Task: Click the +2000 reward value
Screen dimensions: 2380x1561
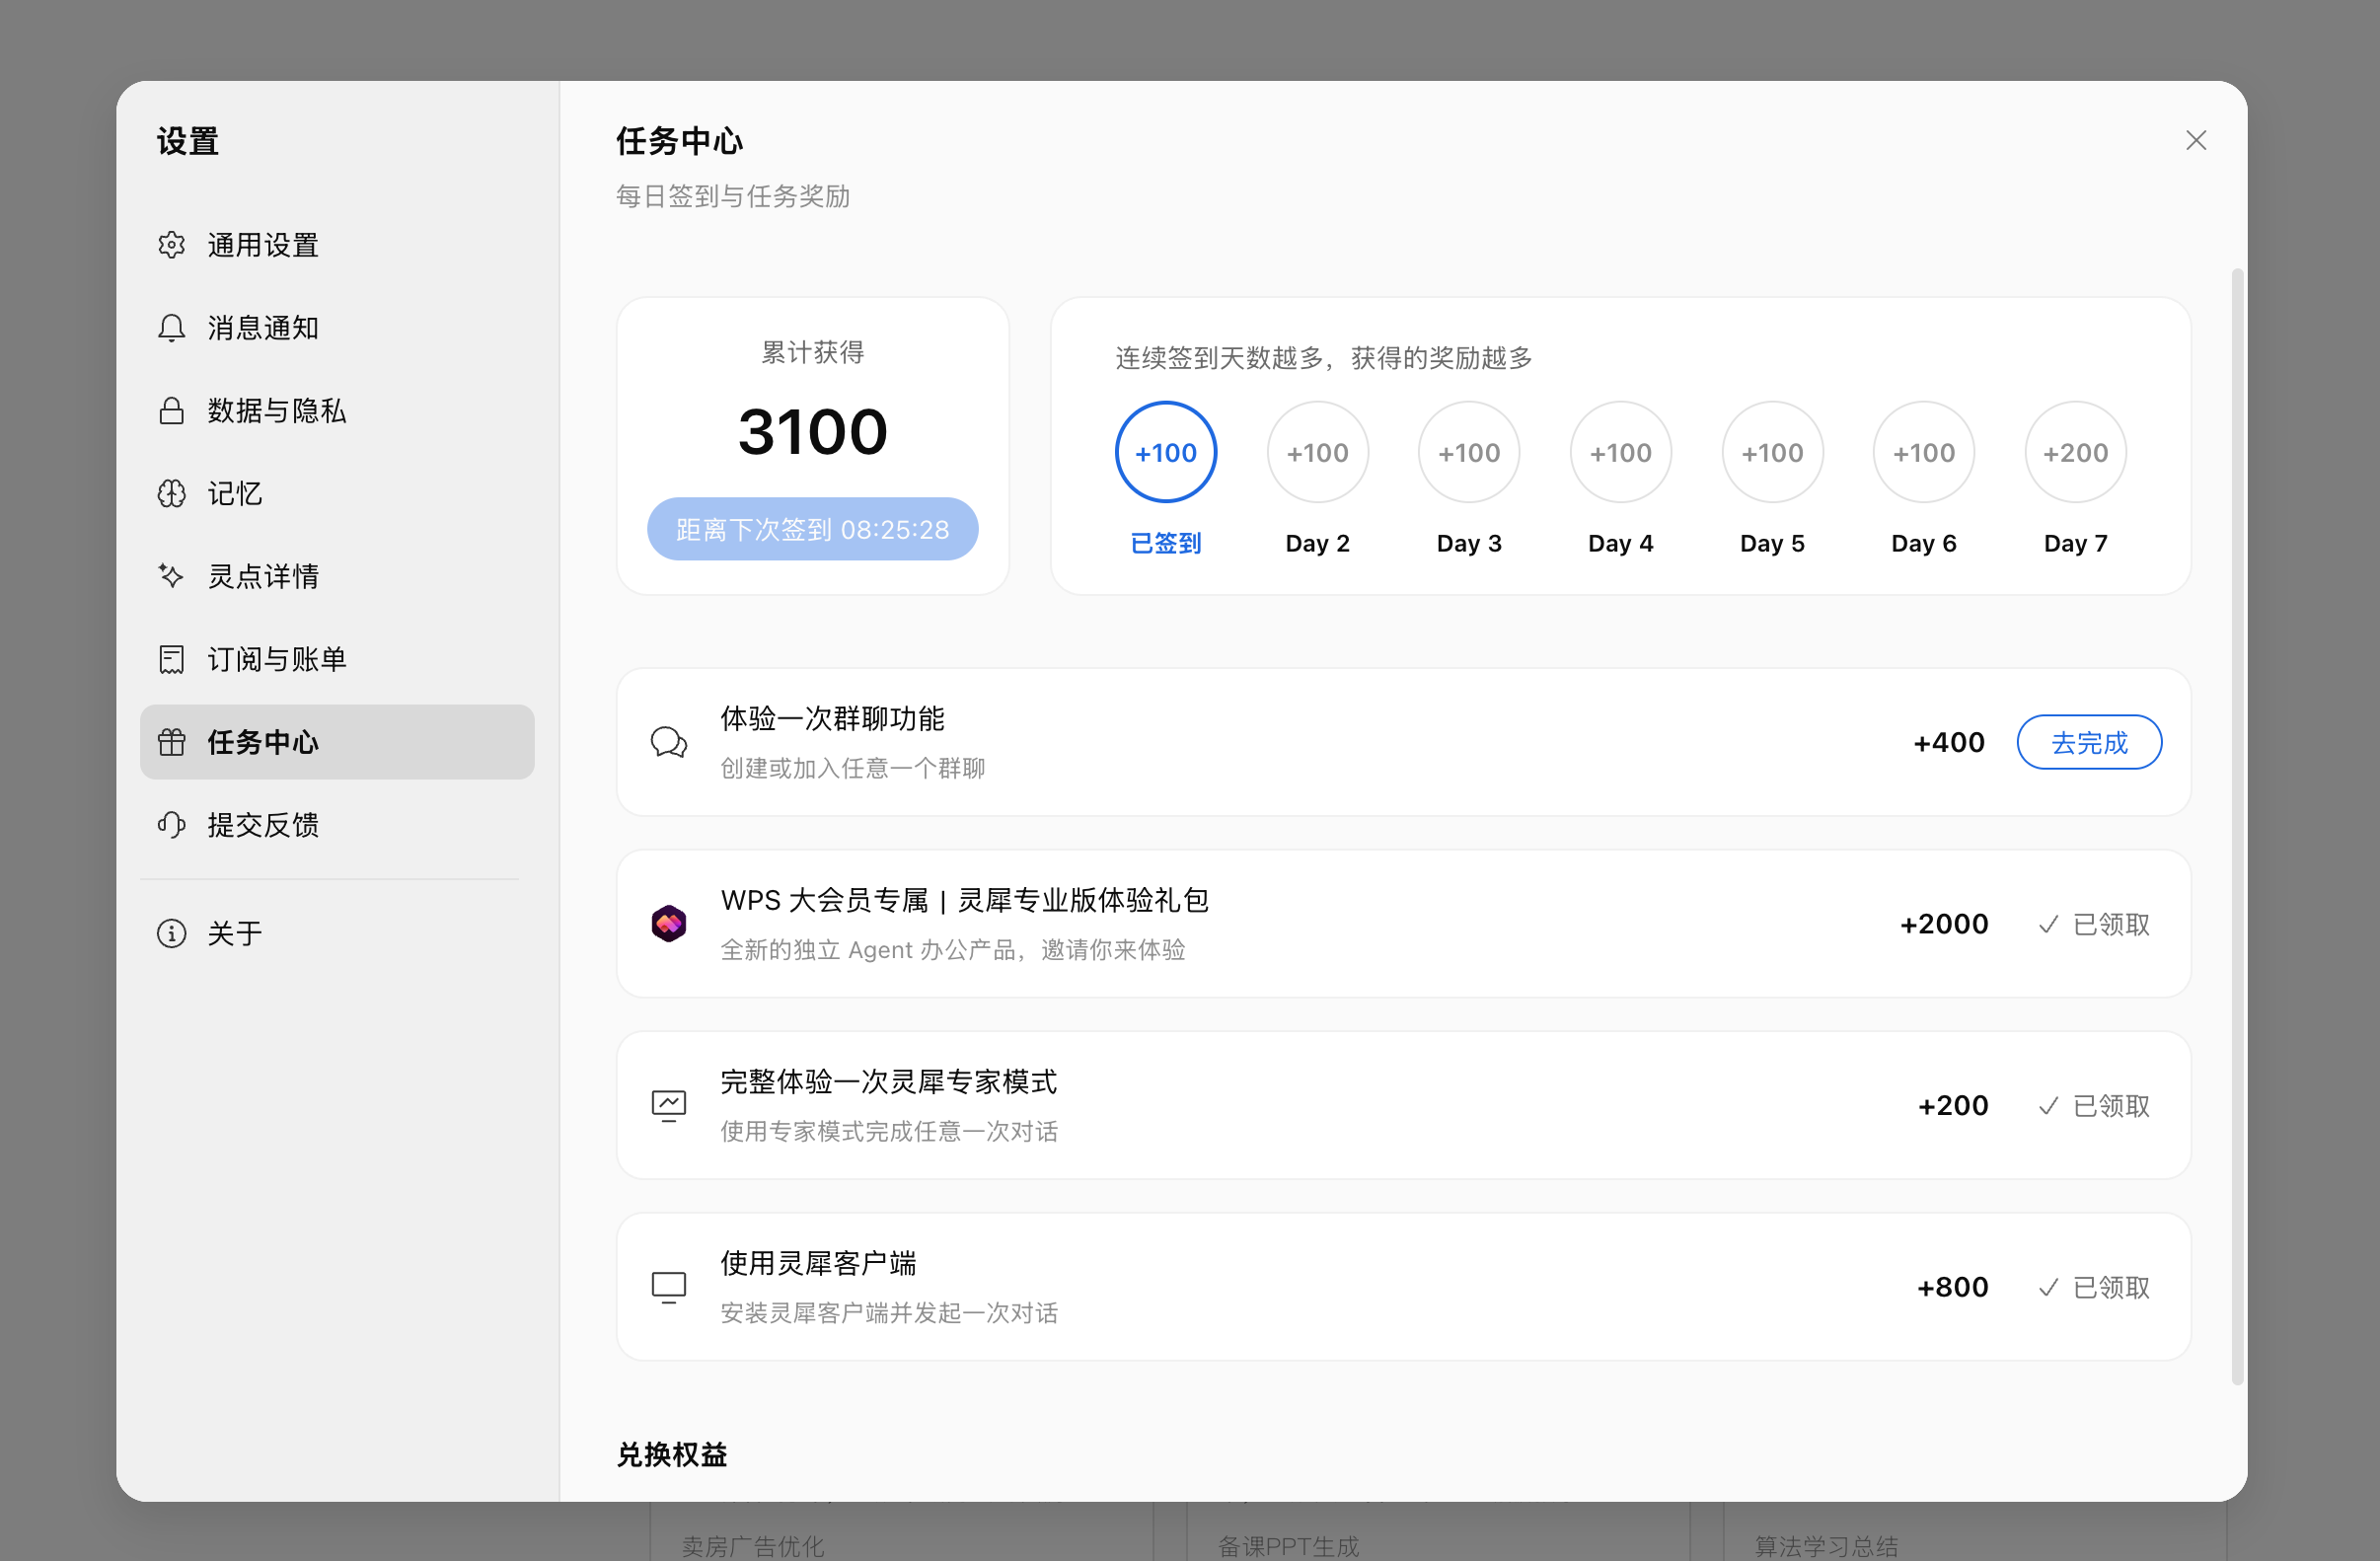Action: [x=1944, y=925]
